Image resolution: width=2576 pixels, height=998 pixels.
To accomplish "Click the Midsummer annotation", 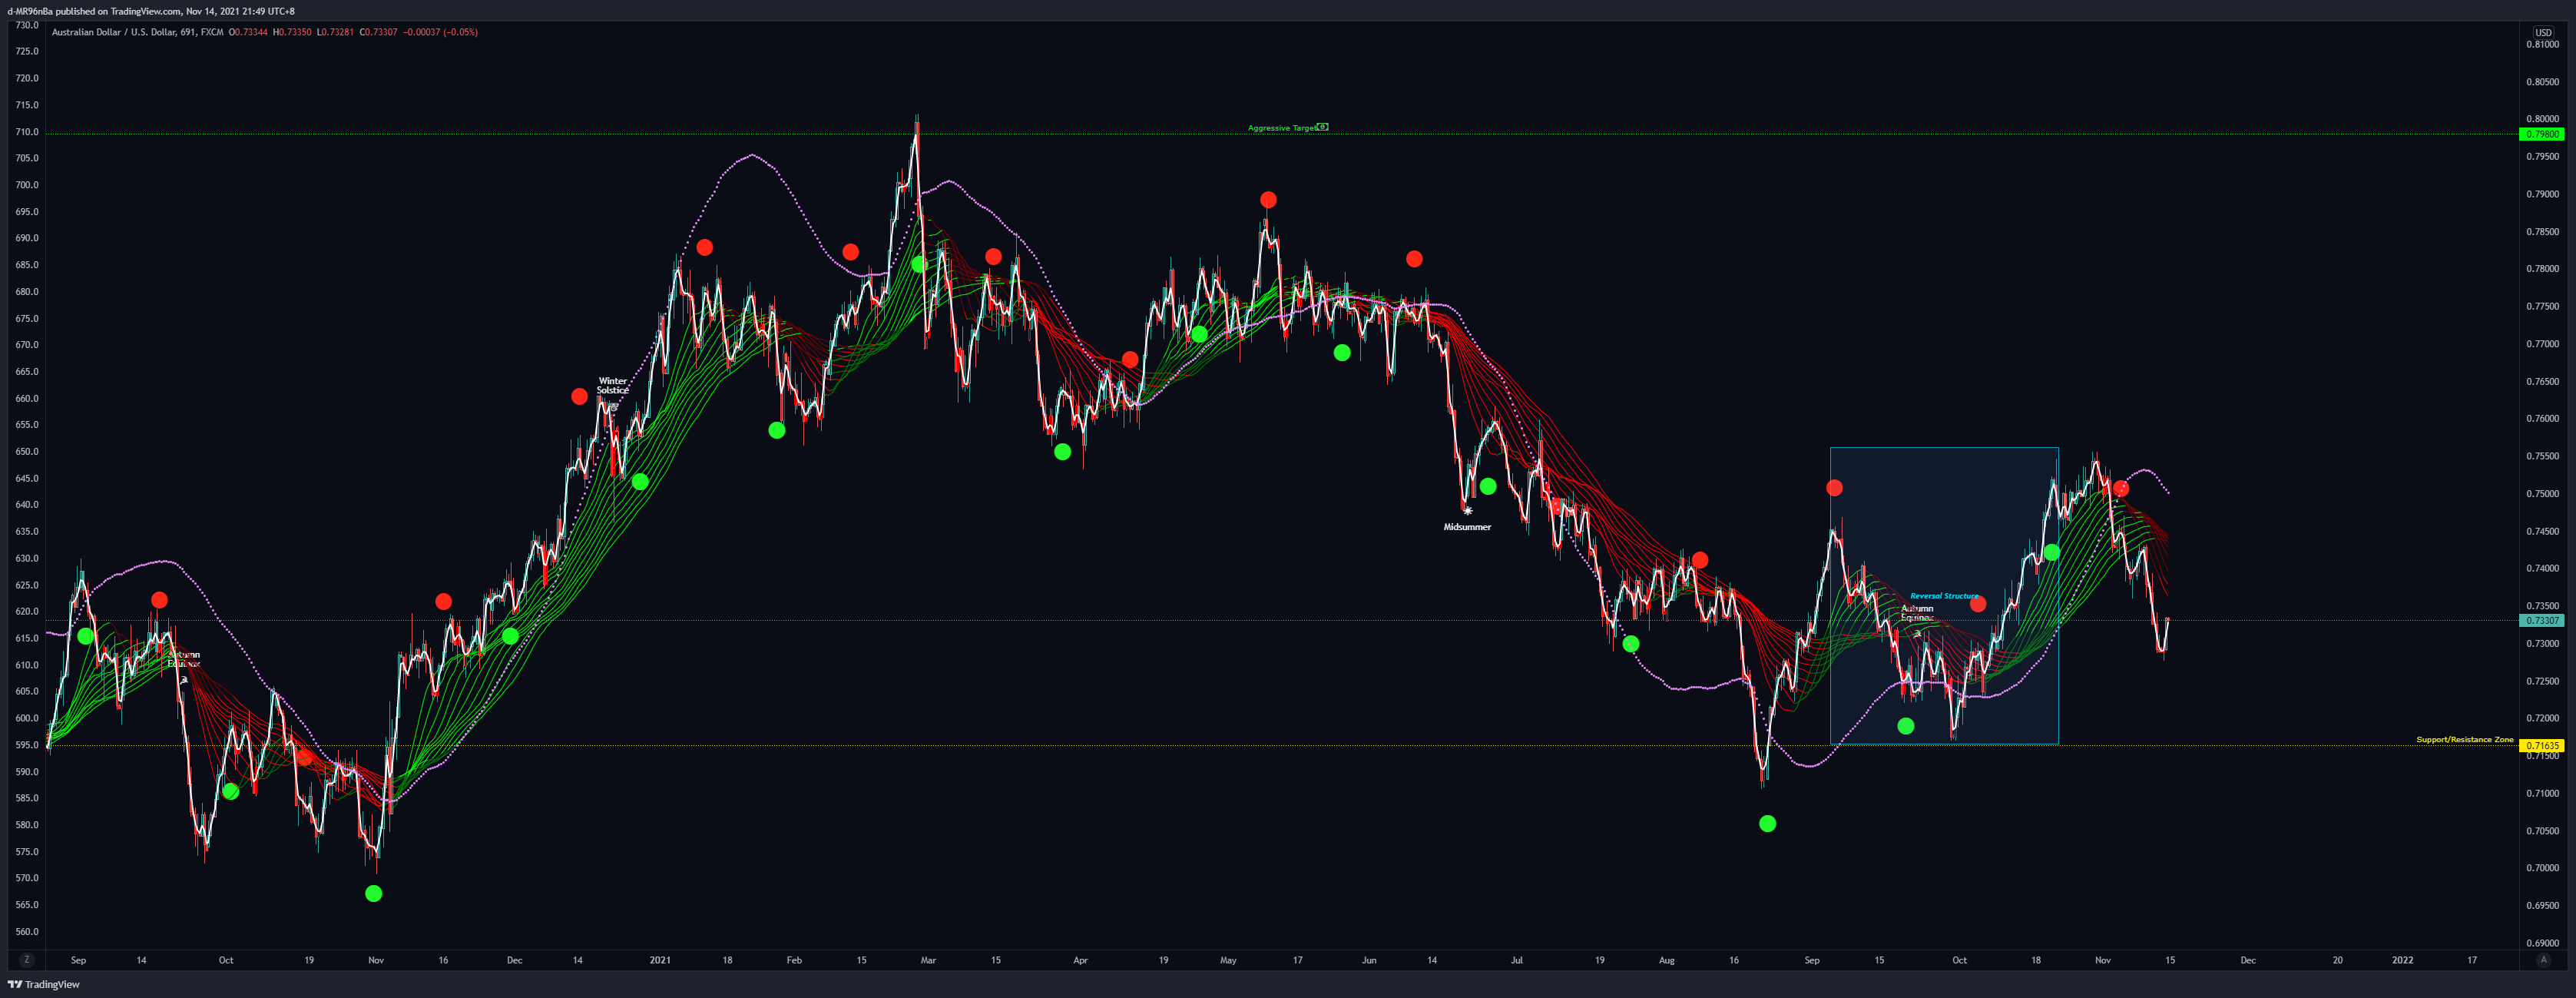I will tap(1467, 527).
